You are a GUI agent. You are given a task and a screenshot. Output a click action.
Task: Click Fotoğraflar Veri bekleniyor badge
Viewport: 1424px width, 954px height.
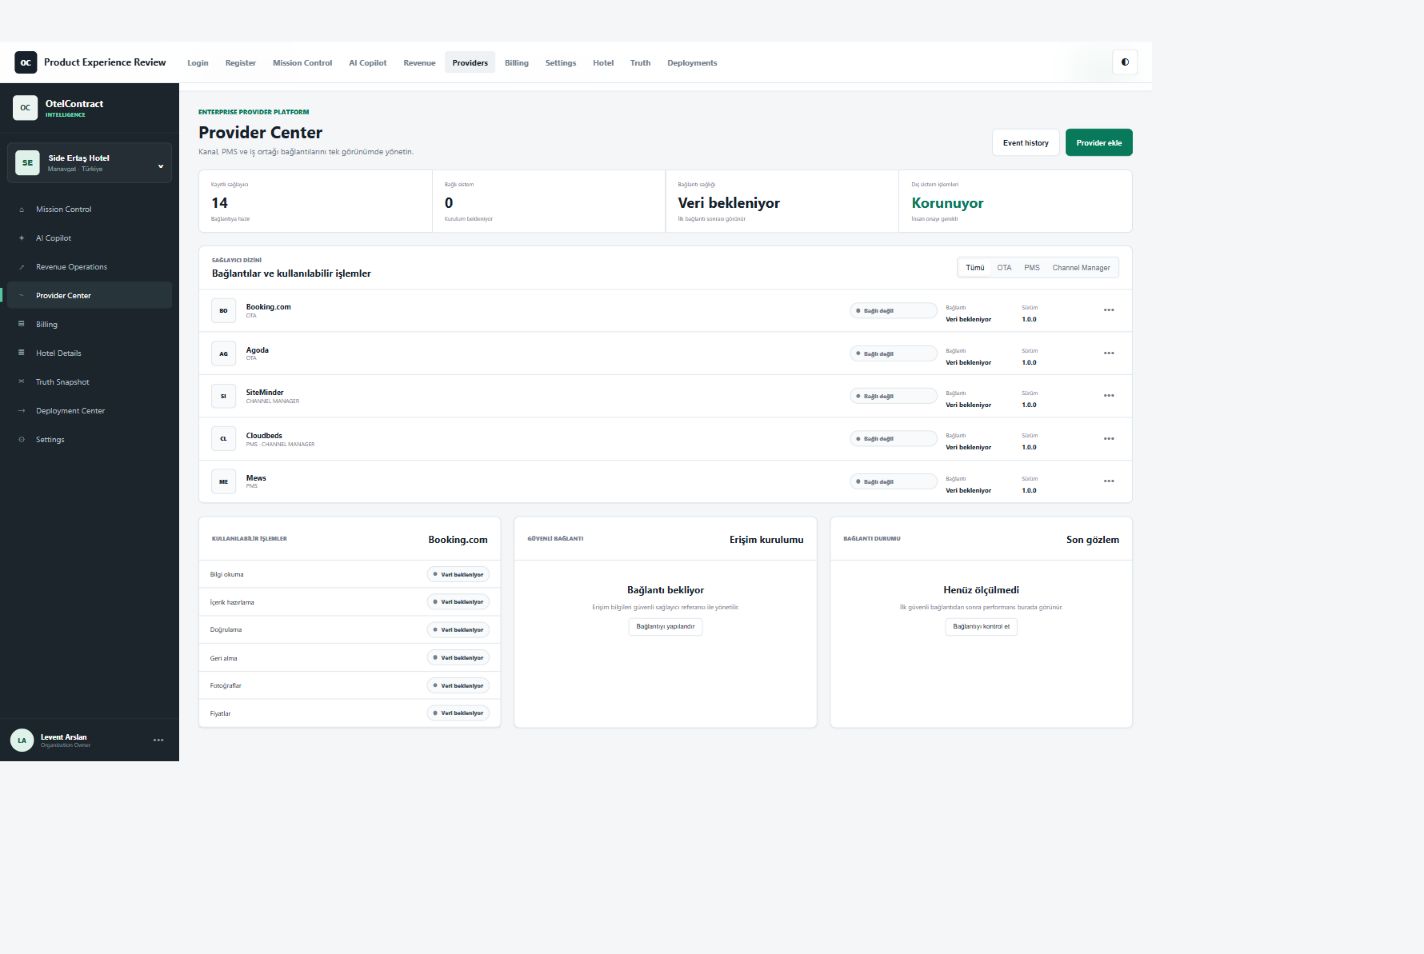pyautogui.click(x=458, y=686)
